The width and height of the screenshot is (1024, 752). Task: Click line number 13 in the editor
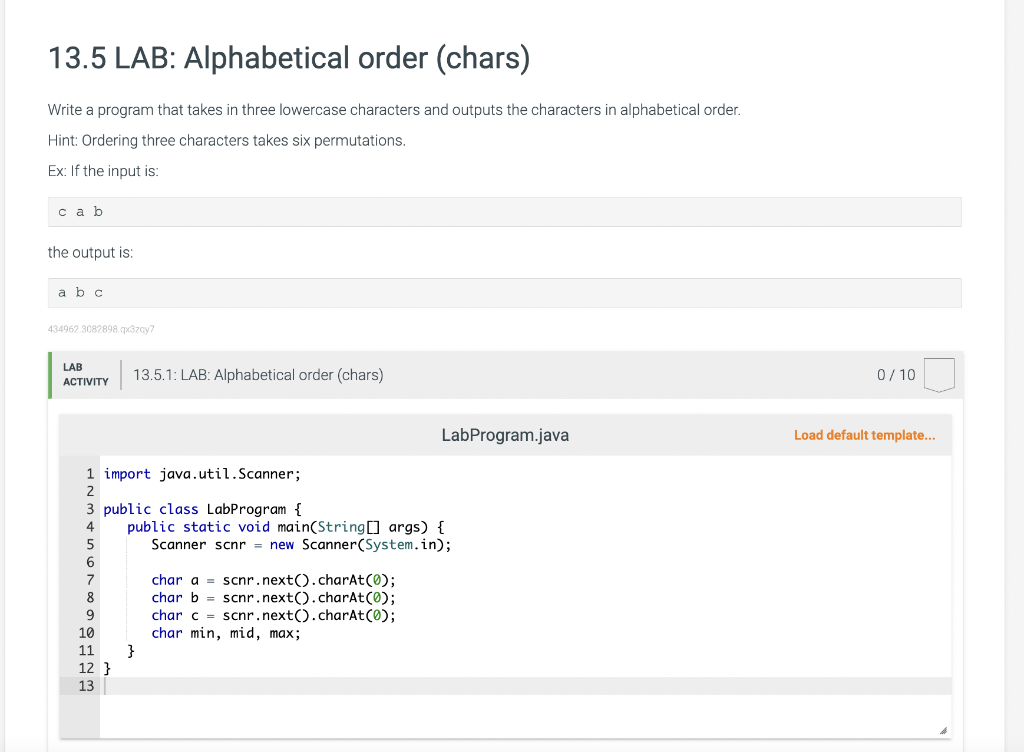tap(86, 686)
